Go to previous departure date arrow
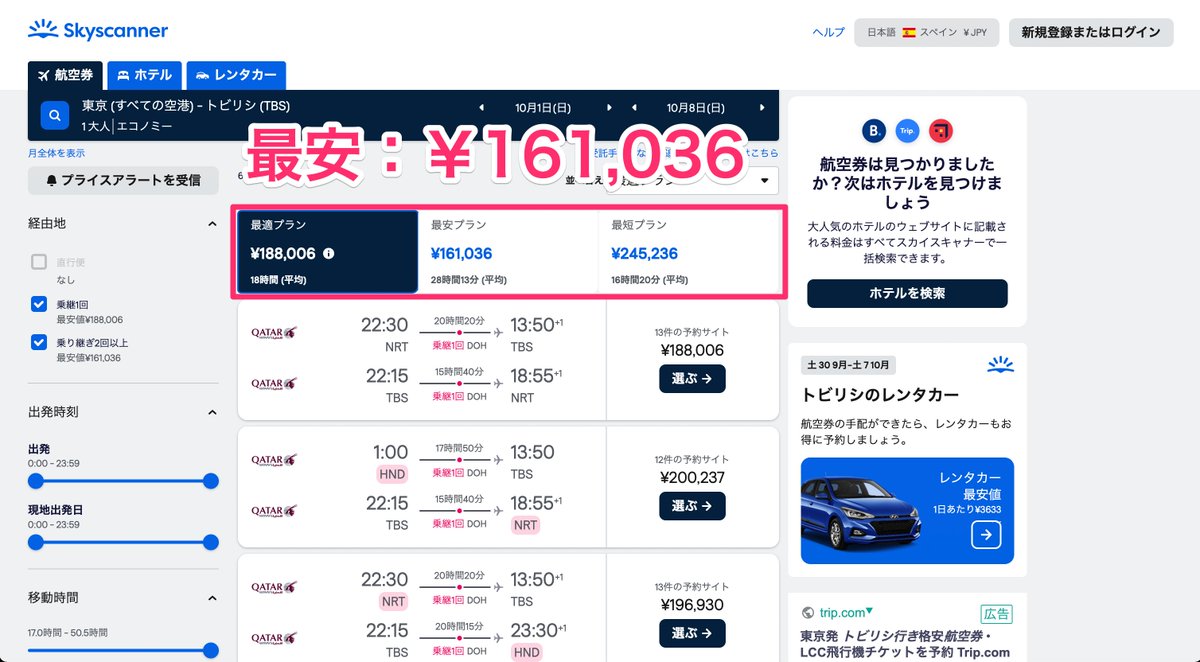This screenshot has height=662, width=1200. point(482,107)
